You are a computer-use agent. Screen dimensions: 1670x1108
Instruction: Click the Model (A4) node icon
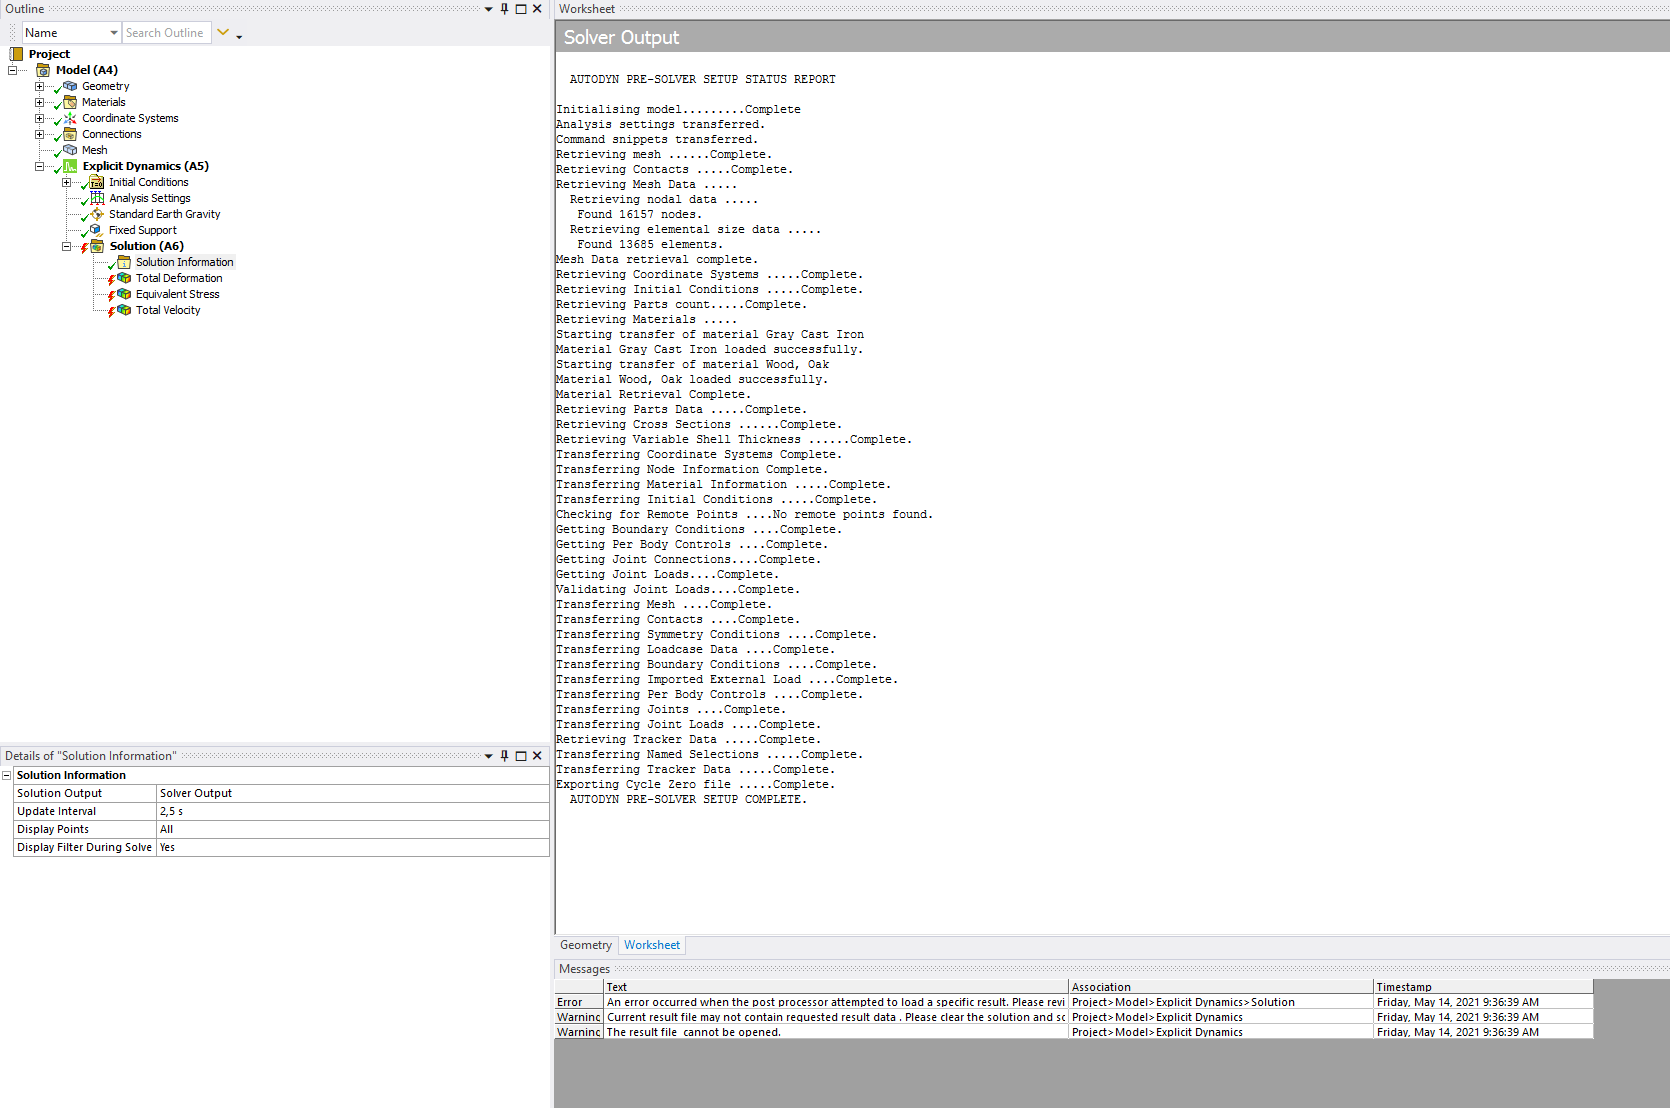pos(43,70)
